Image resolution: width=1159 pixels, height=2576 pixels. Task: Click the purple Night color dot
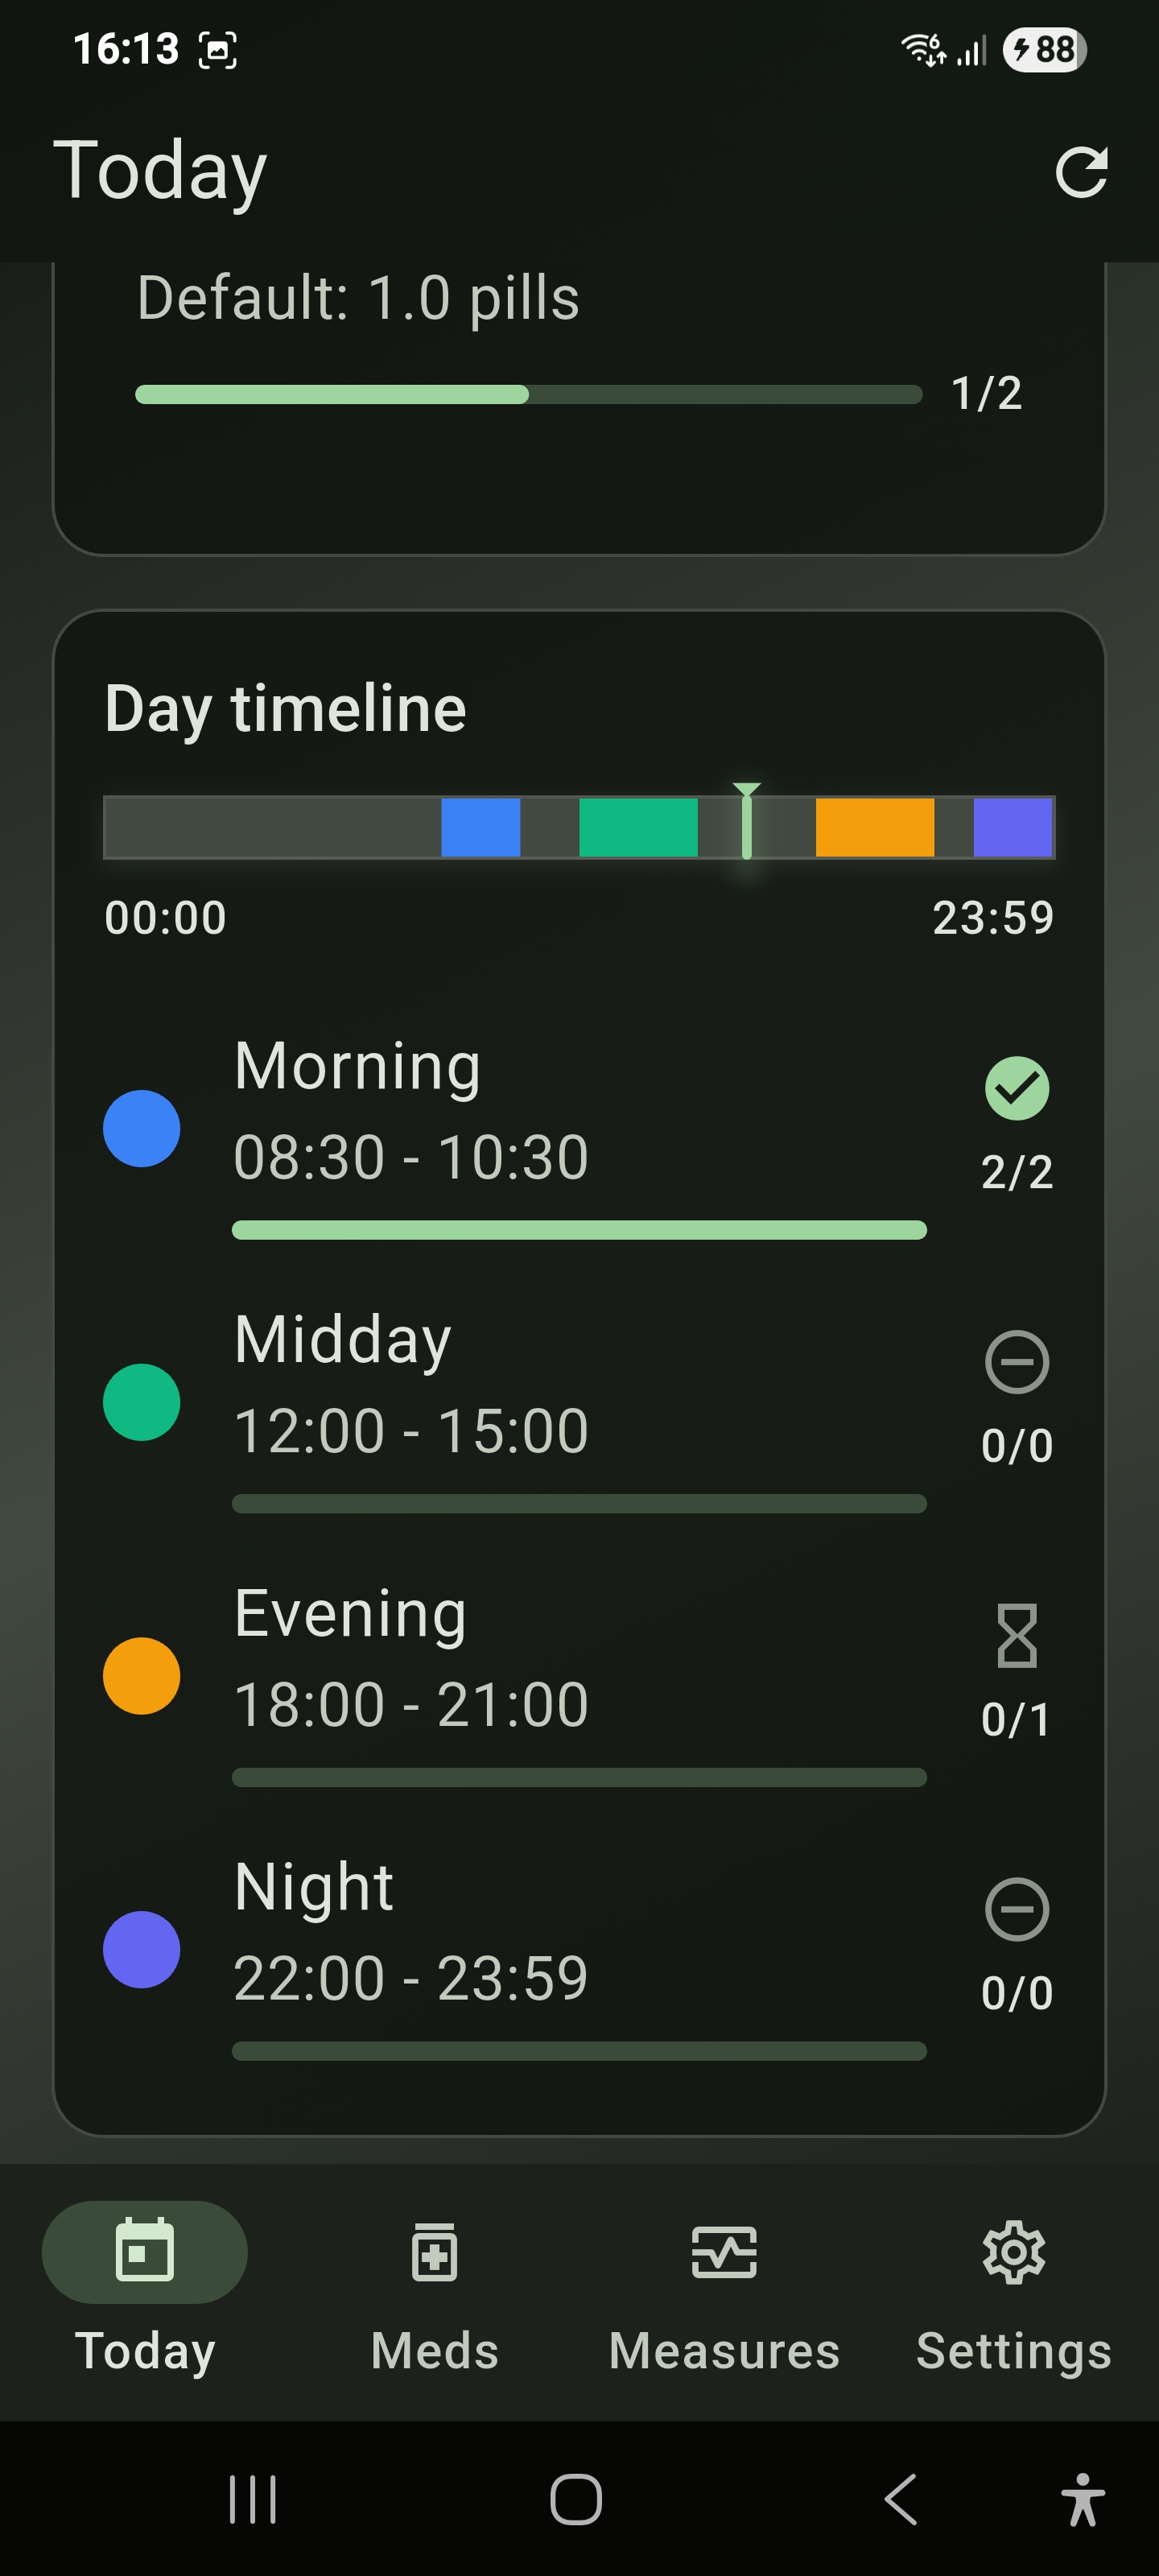(142, 1950)
